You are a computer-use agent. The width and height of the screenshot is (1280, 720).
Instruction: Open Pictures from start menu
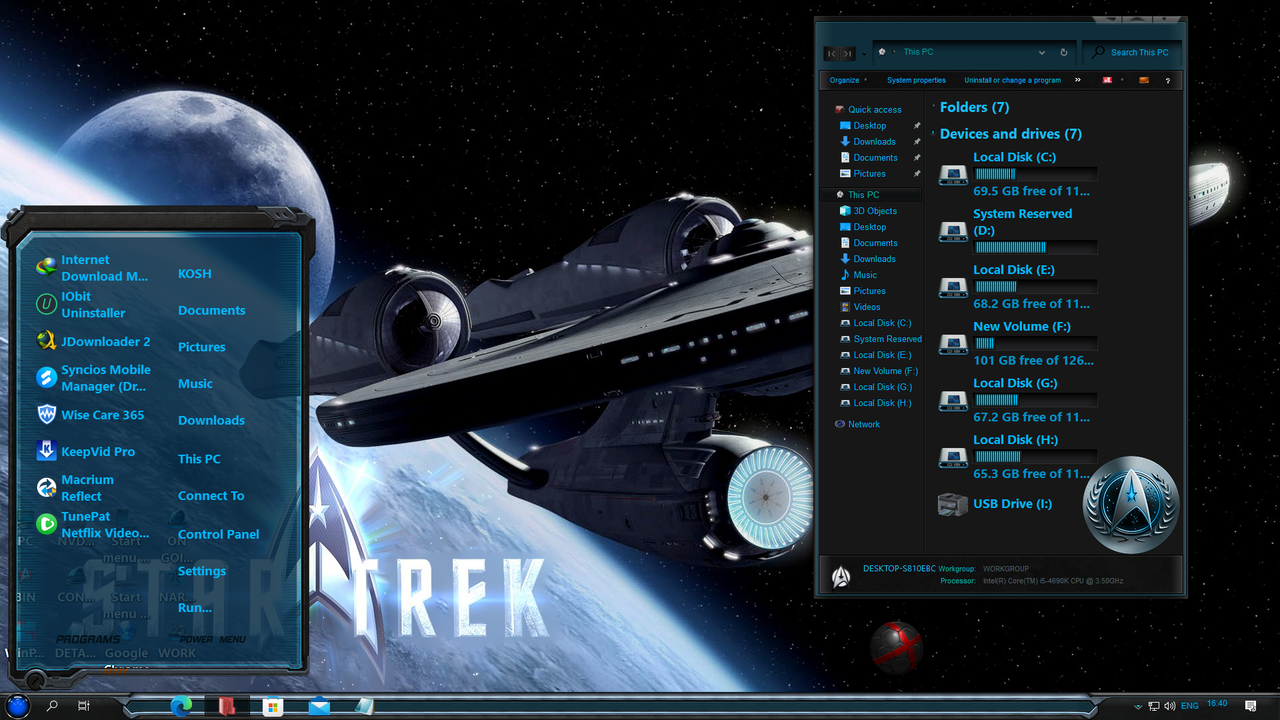[201, 347]
